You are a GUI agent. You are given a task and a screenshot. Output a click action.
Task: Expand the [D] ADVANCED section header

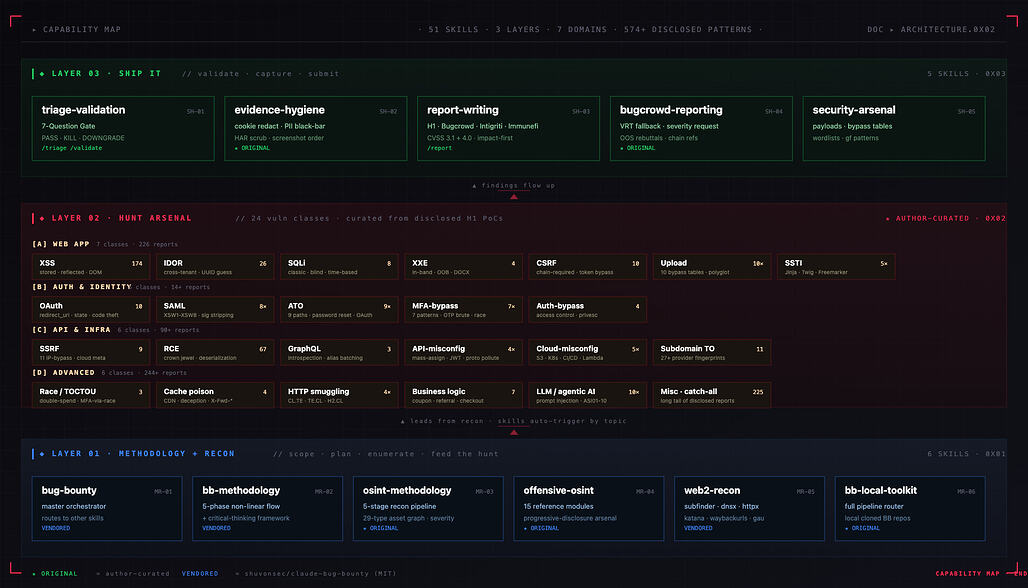pyautogui.click(x=64, y=372)
